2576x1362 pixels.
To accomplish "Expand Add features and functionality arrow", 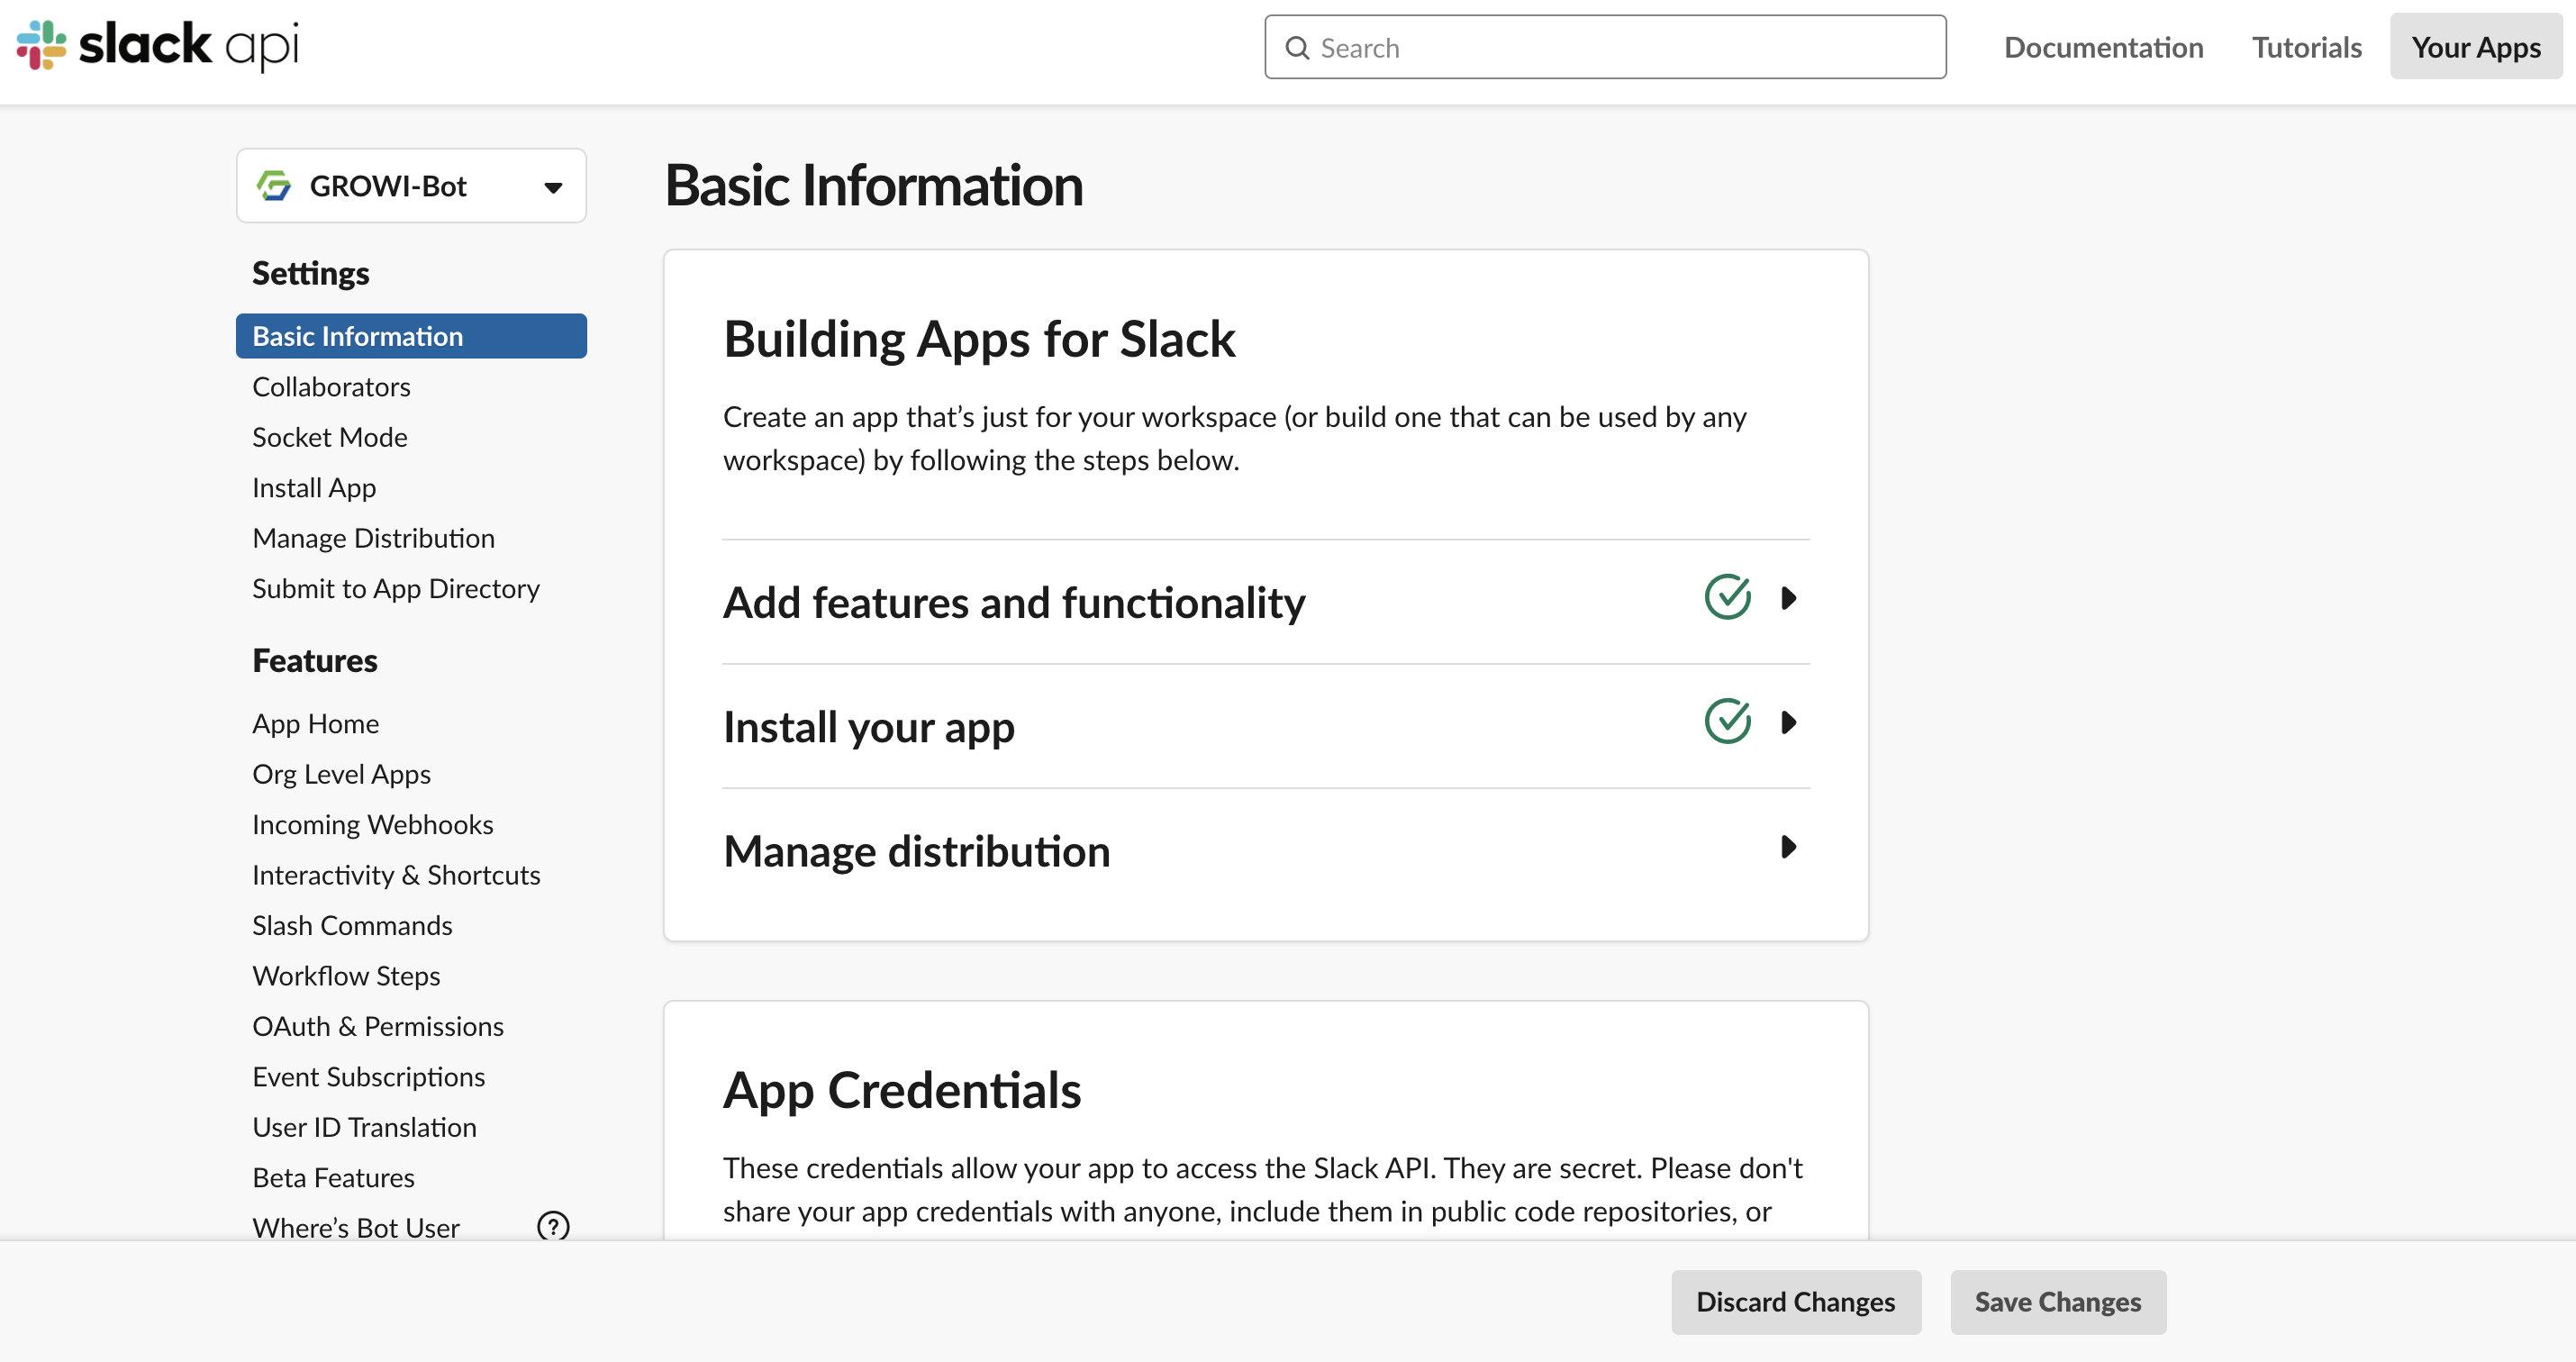I will pyautogui.click(x=1789, y=598).
